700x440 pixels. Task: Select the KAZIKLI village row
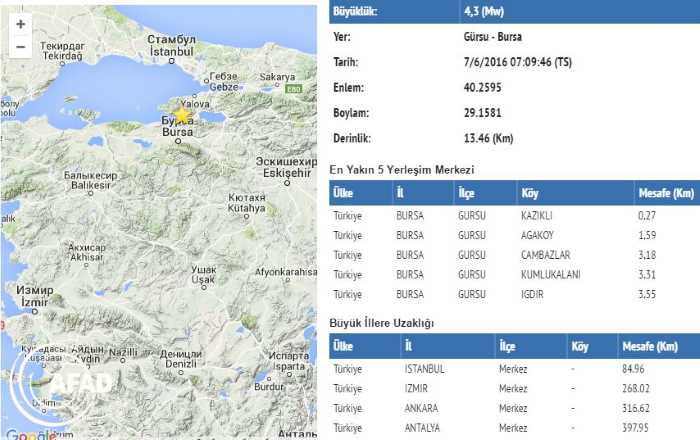point(512,214)
